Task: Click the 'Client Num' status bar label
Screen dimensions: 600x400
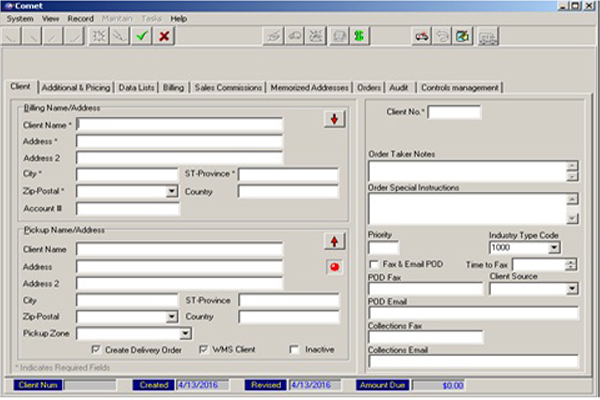Action: (38, 385)
